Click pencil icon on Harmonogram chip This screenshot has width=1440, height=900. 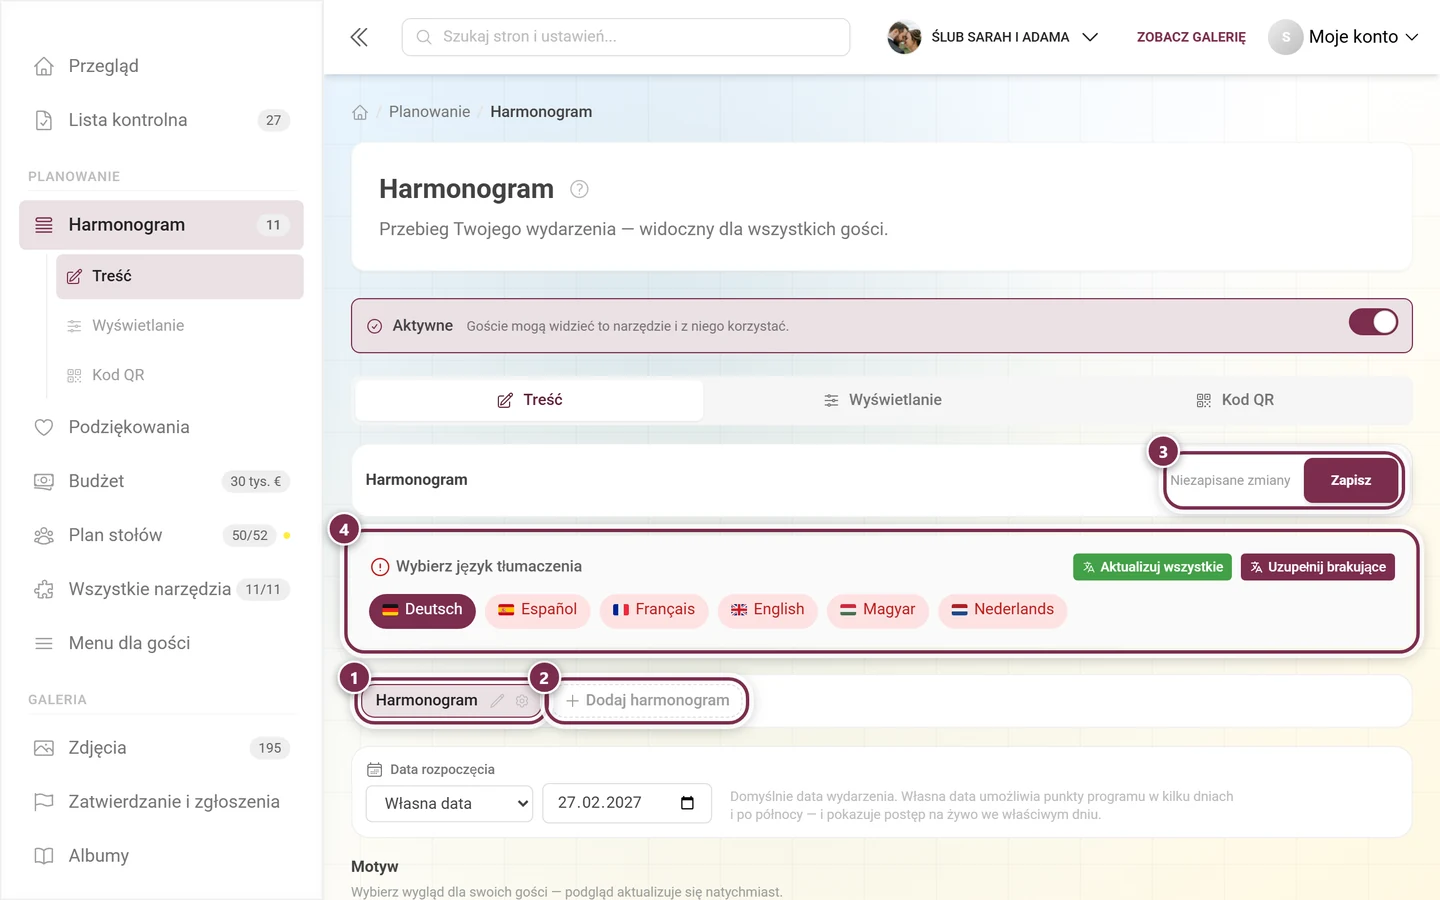(498, 701)
